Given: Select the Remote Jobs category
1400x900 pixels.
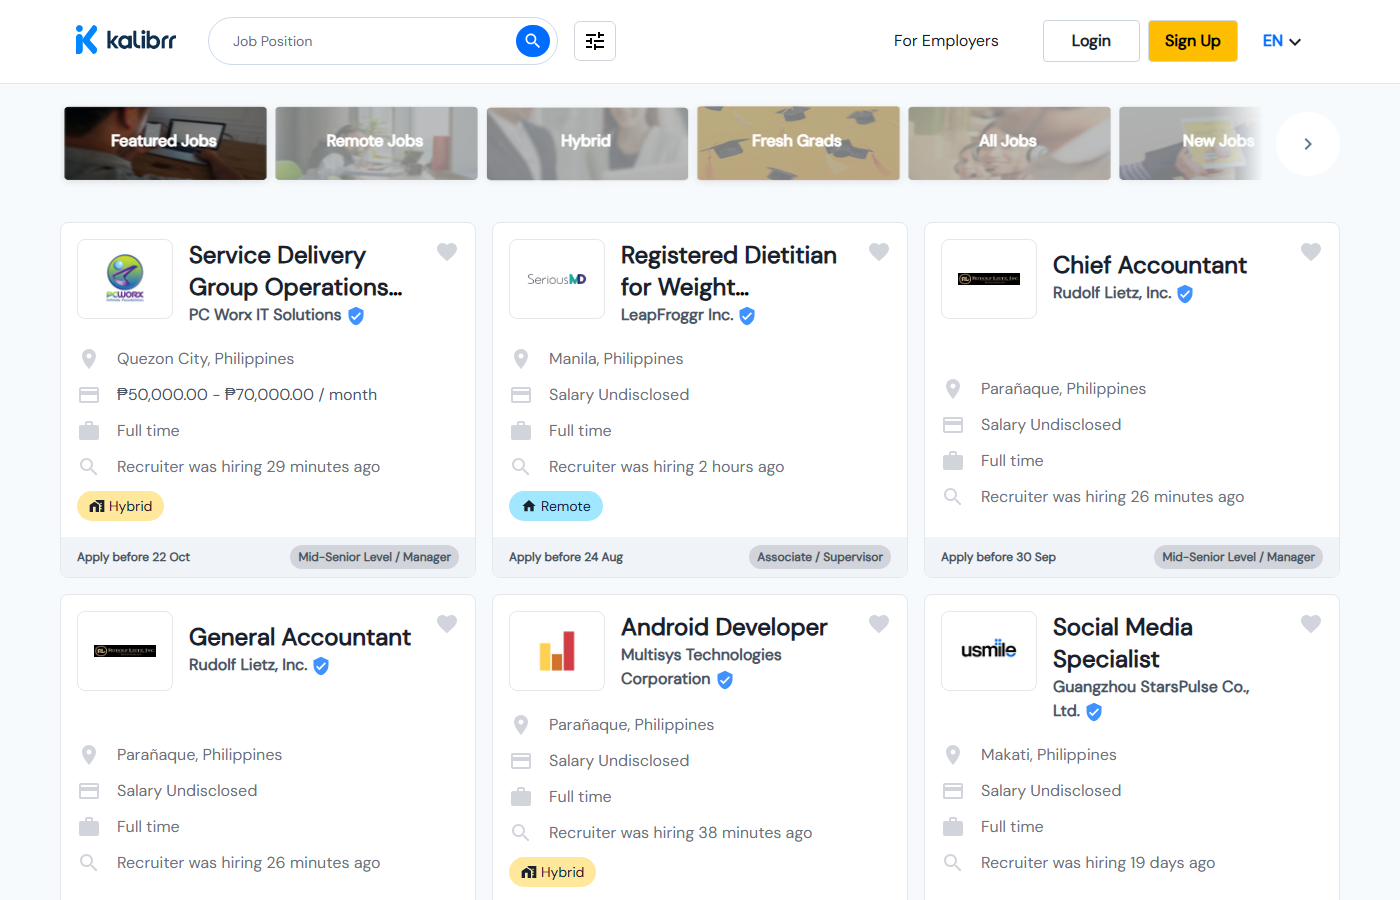Looking at the screenshot, I should (x=376, y=143).
